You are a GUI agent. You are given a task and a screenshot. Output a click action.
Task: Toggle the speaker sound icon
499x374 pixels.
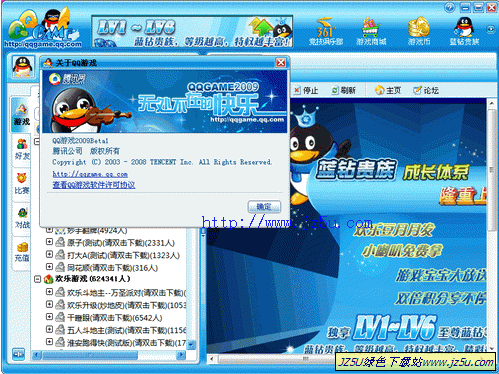19,354
